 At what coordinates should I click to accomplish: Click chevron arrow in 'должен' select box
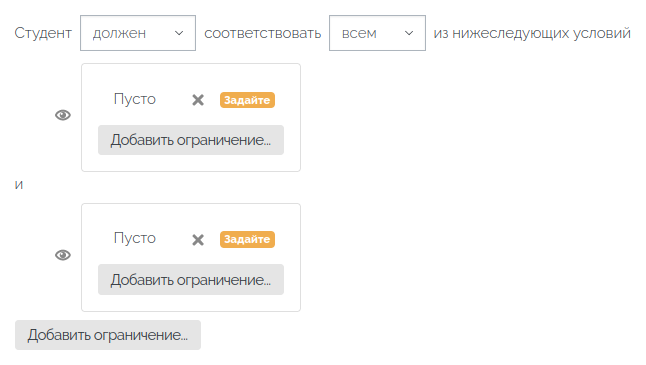(179, 33)
